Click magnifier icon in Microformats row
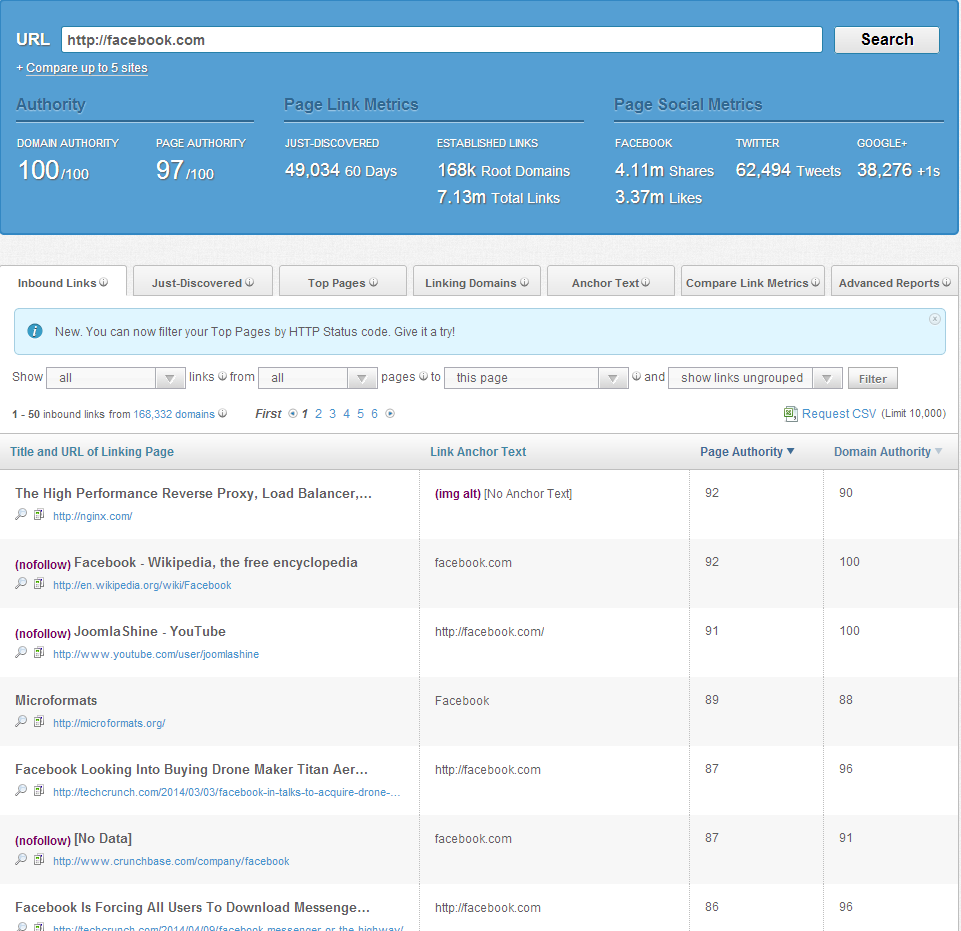 (x=21, y=721)
